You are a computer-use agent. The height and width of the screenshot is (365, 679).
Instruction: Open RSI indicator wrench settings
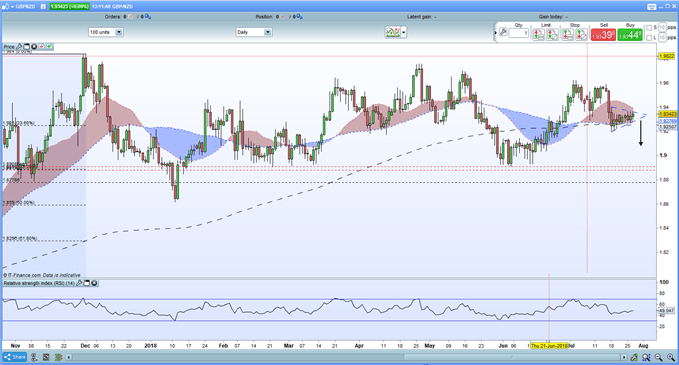coord(79,283)
